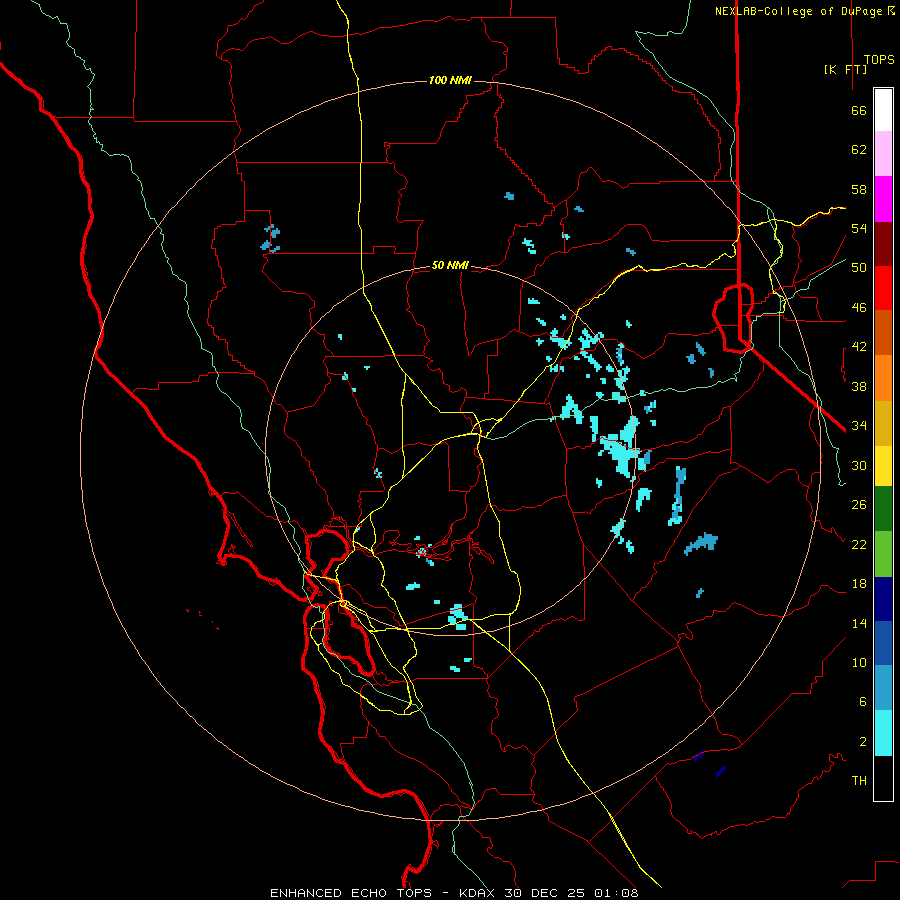Click the '42' legend value label
Viewport: 900px width, 900px height.
pyautogui.click(x=859, y=347)
